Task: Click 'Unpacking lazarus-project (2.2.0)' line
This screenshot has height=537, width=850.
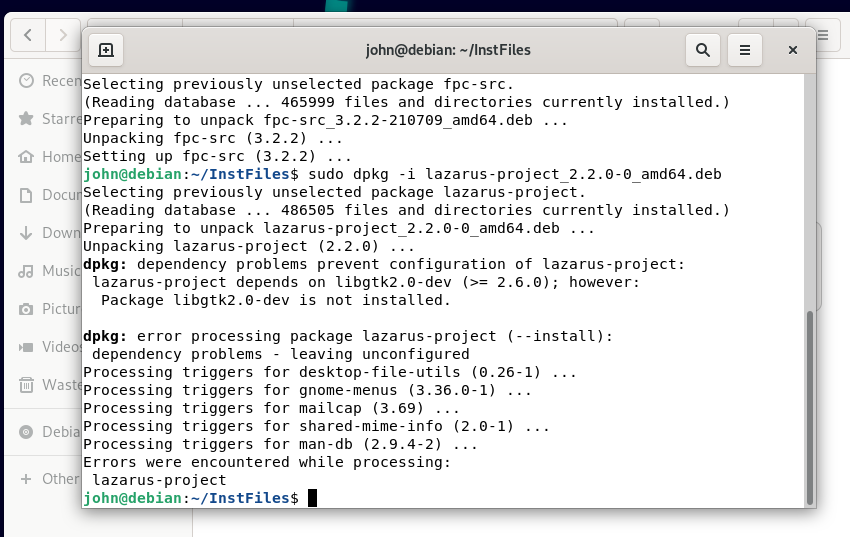Action: (249, 246)
